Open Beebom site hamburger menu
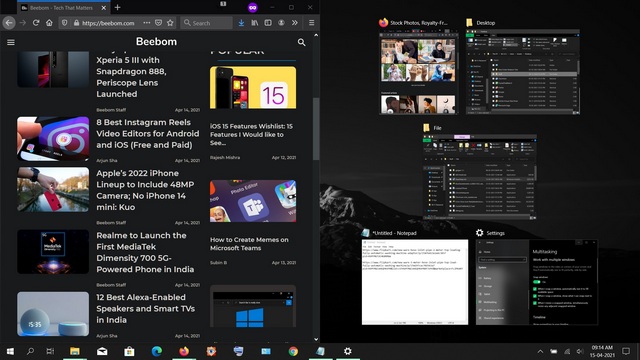Viewport: 640px width, 360px height. pyautogui.click(x=11, y=42)
